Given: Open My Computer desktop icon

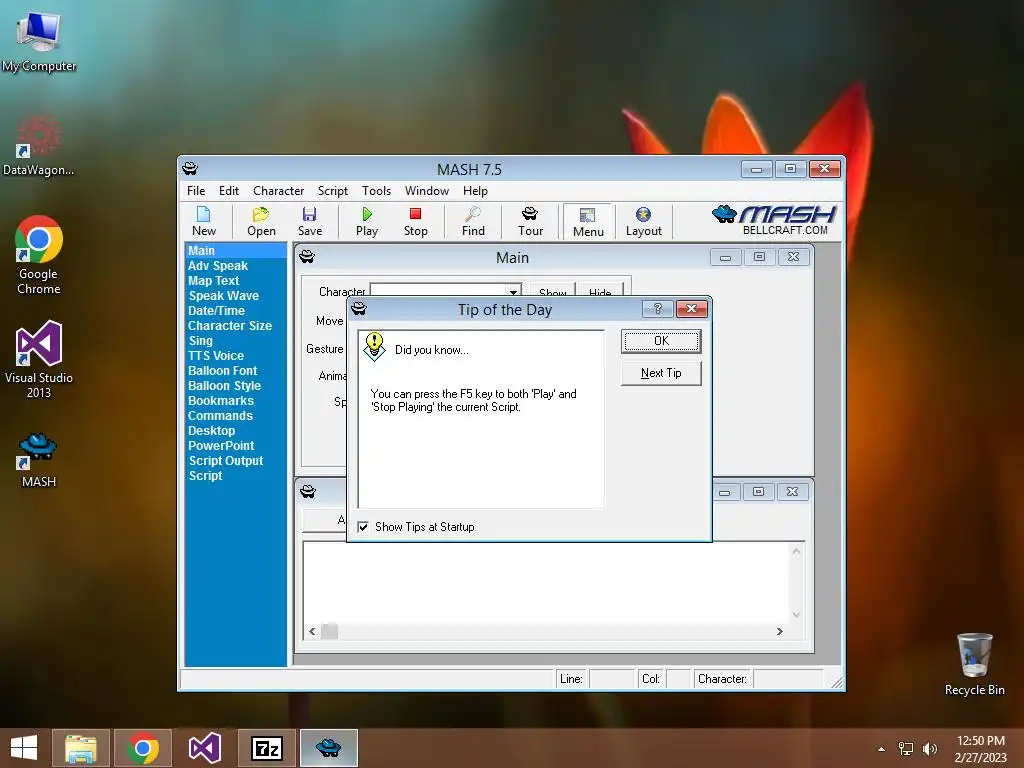Looking at the screenshot, I should tap(39, 40).
